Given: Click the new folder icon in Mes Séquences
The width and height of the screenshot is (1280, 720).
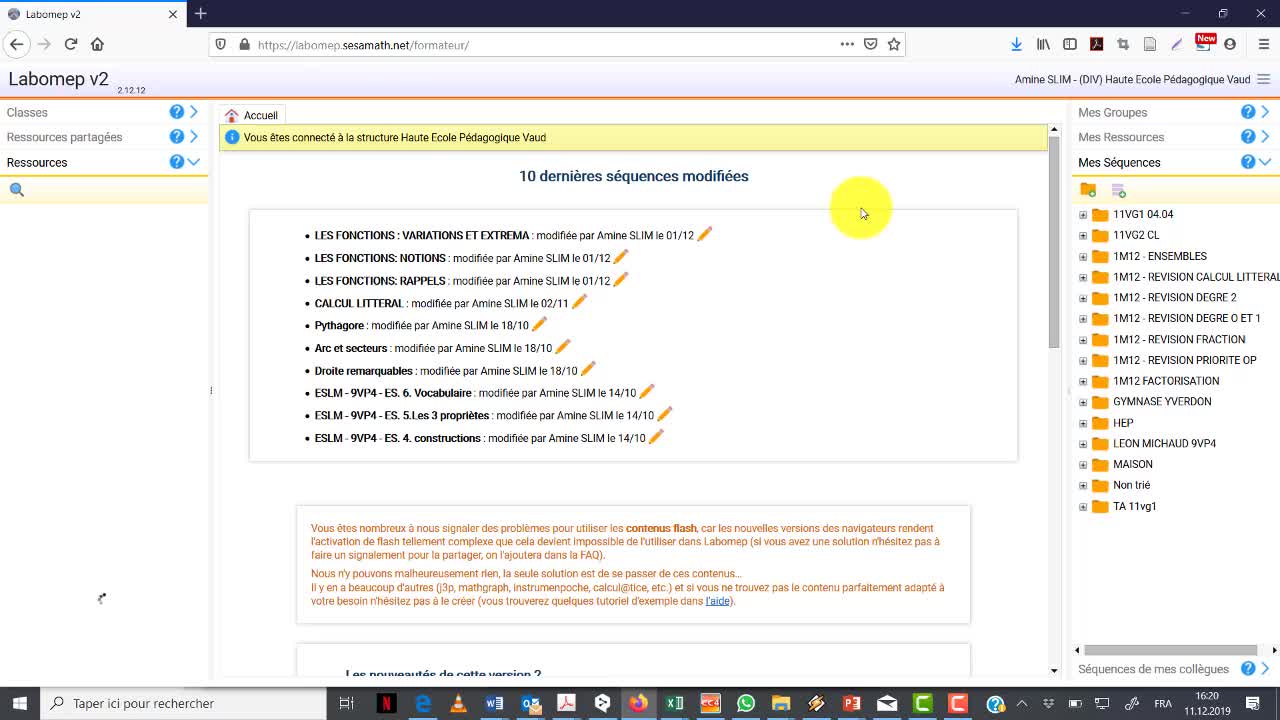Looking at the screenshot, I should coord(1088,190).
